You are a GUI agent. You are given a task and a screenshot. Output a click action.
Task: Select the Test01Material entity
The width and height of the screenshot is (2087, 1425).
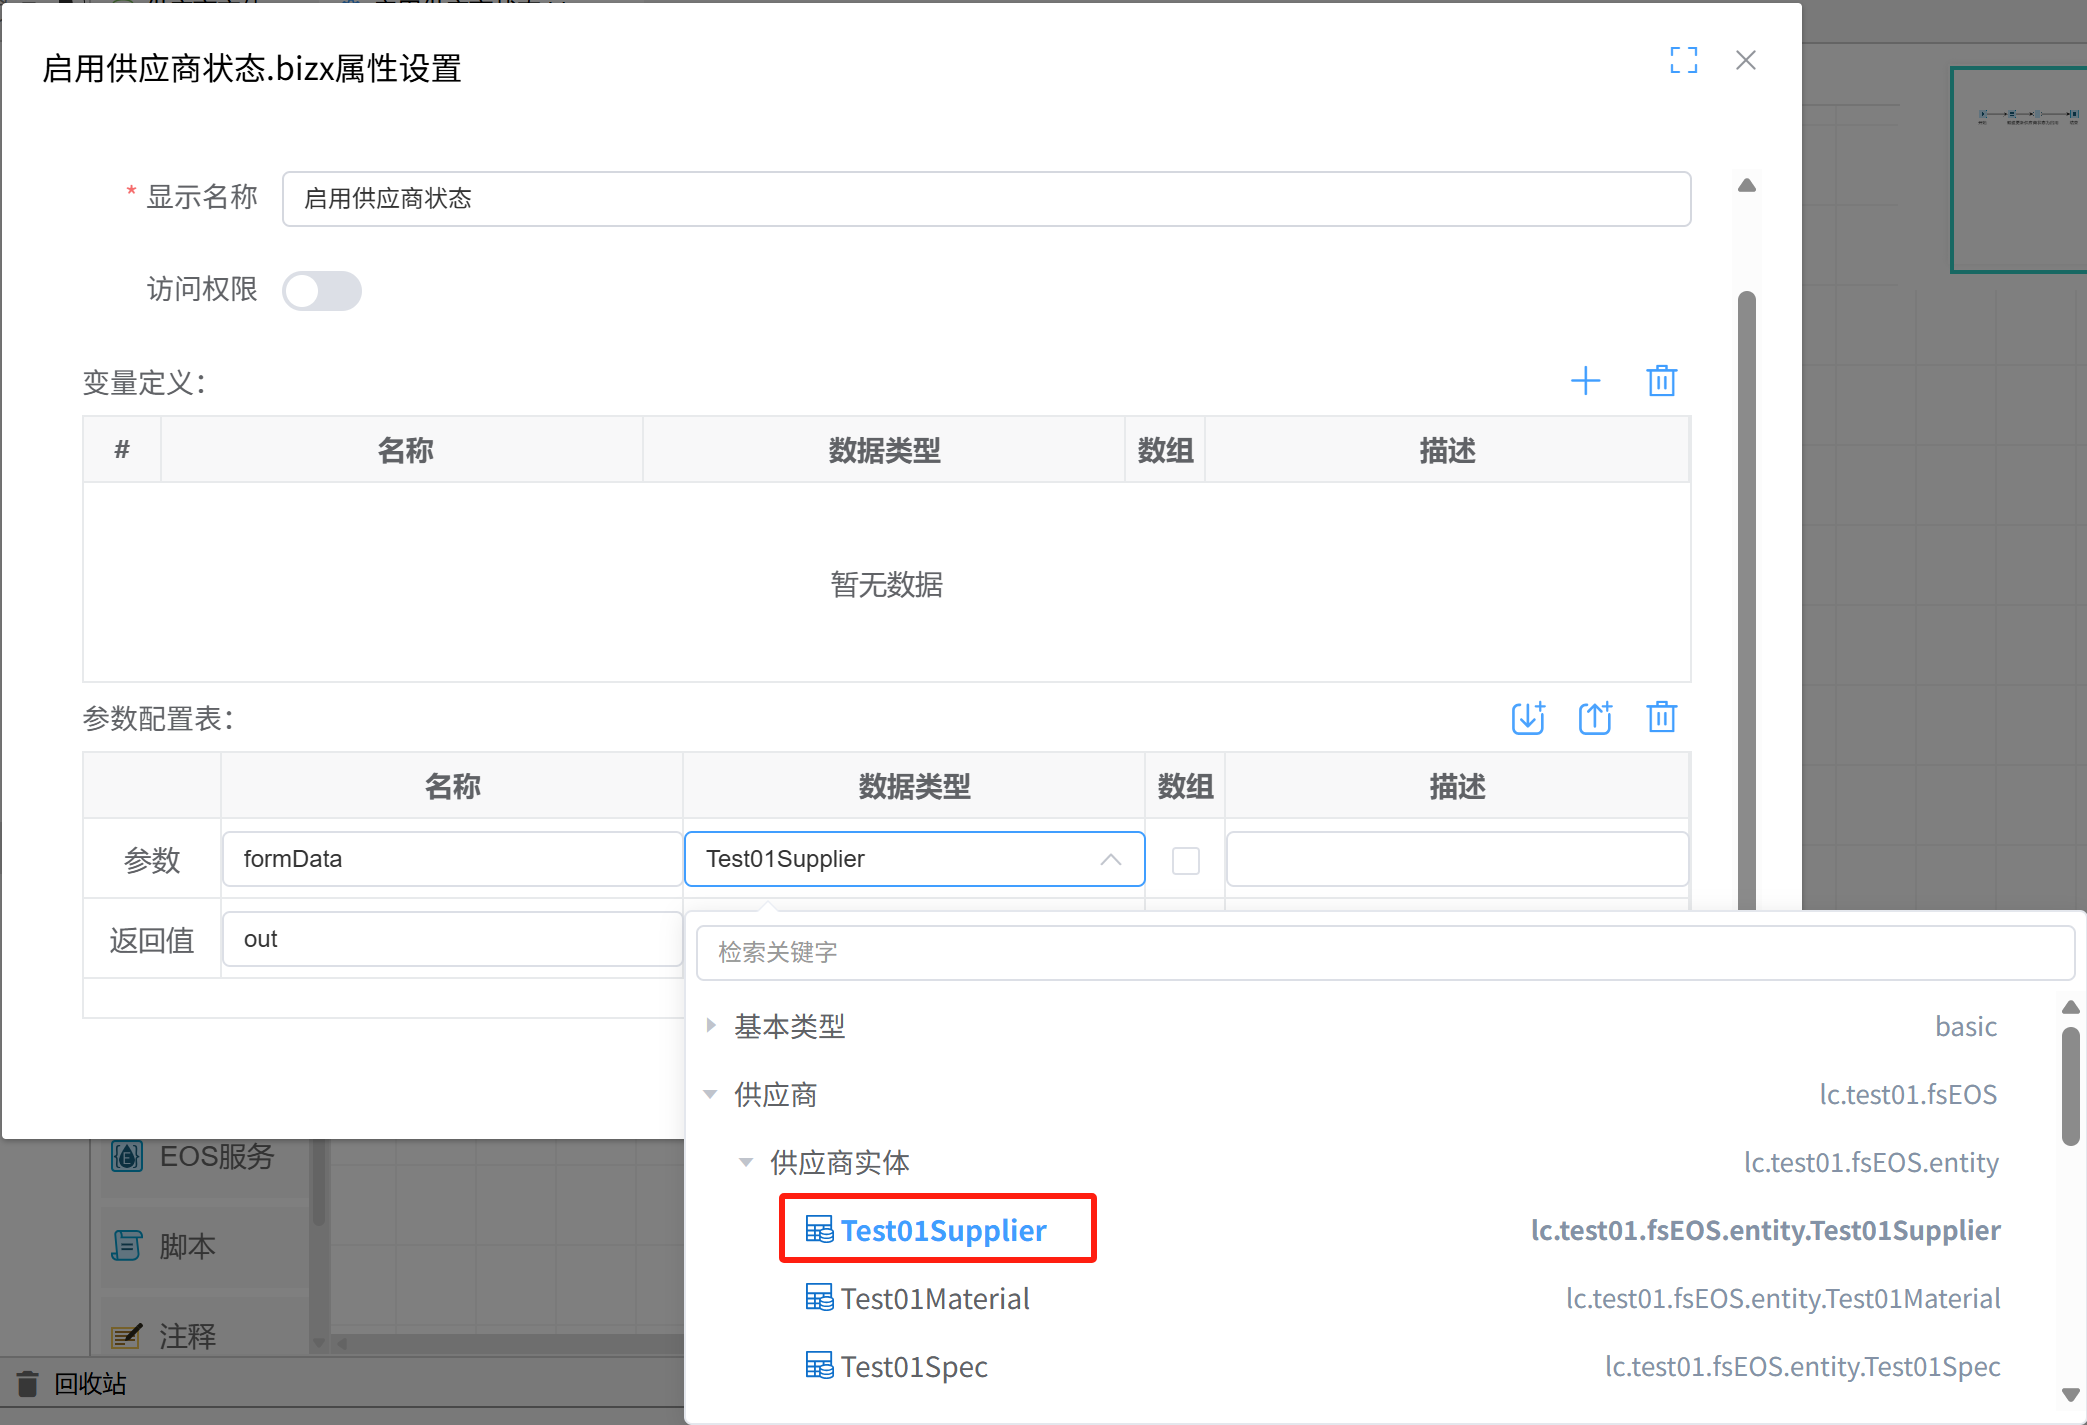tap(934, 1298)
